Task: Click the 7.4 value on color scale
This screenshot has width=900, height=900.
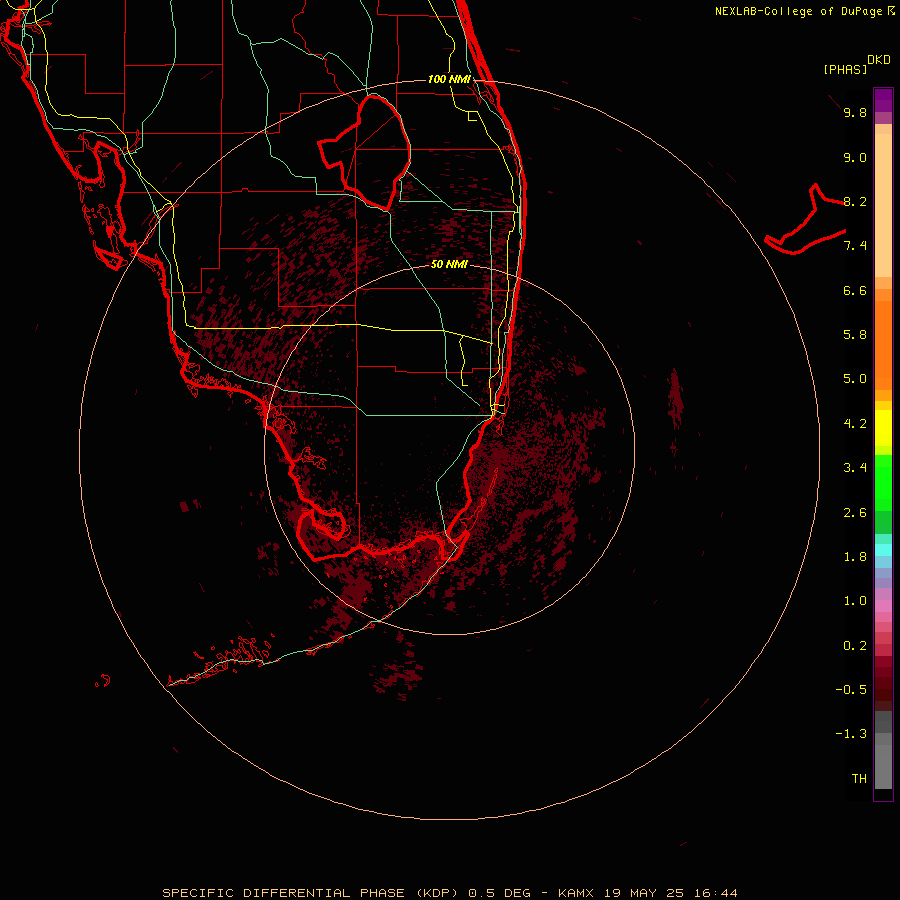Action: tap(855, 246)
